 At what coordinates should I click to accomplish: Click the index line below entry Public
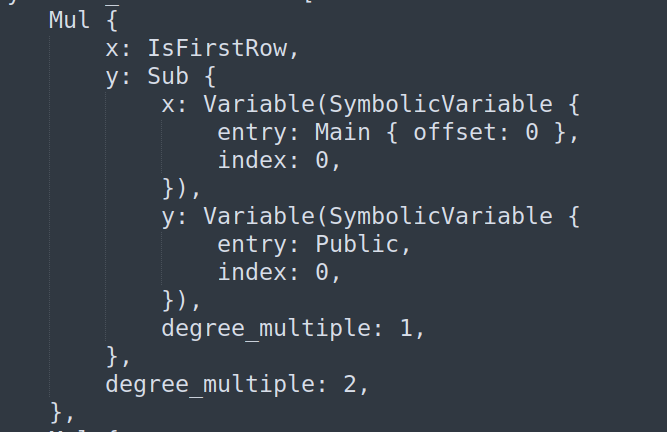coord(279,272)
